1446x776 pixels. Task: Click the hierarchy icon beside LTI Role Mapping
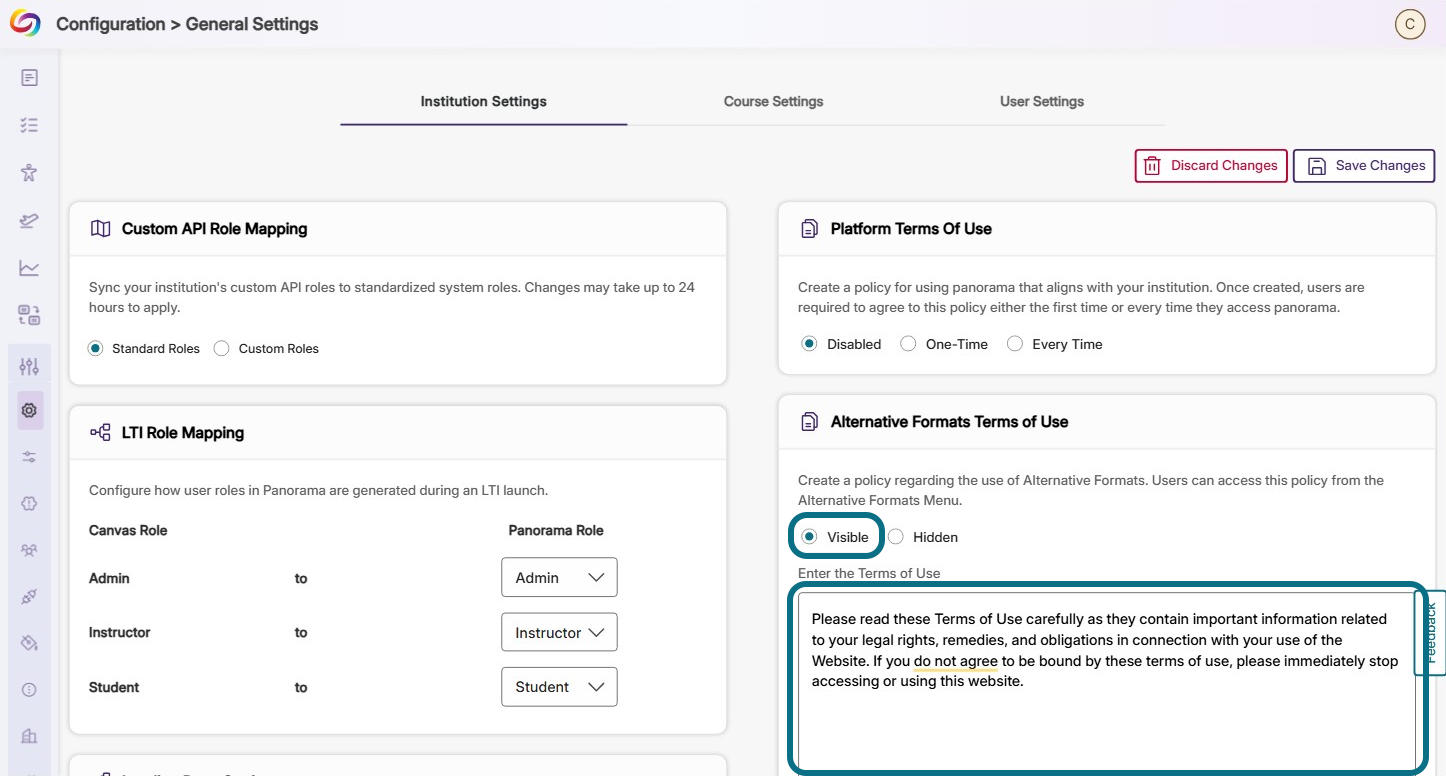click(x=100, y=433)
